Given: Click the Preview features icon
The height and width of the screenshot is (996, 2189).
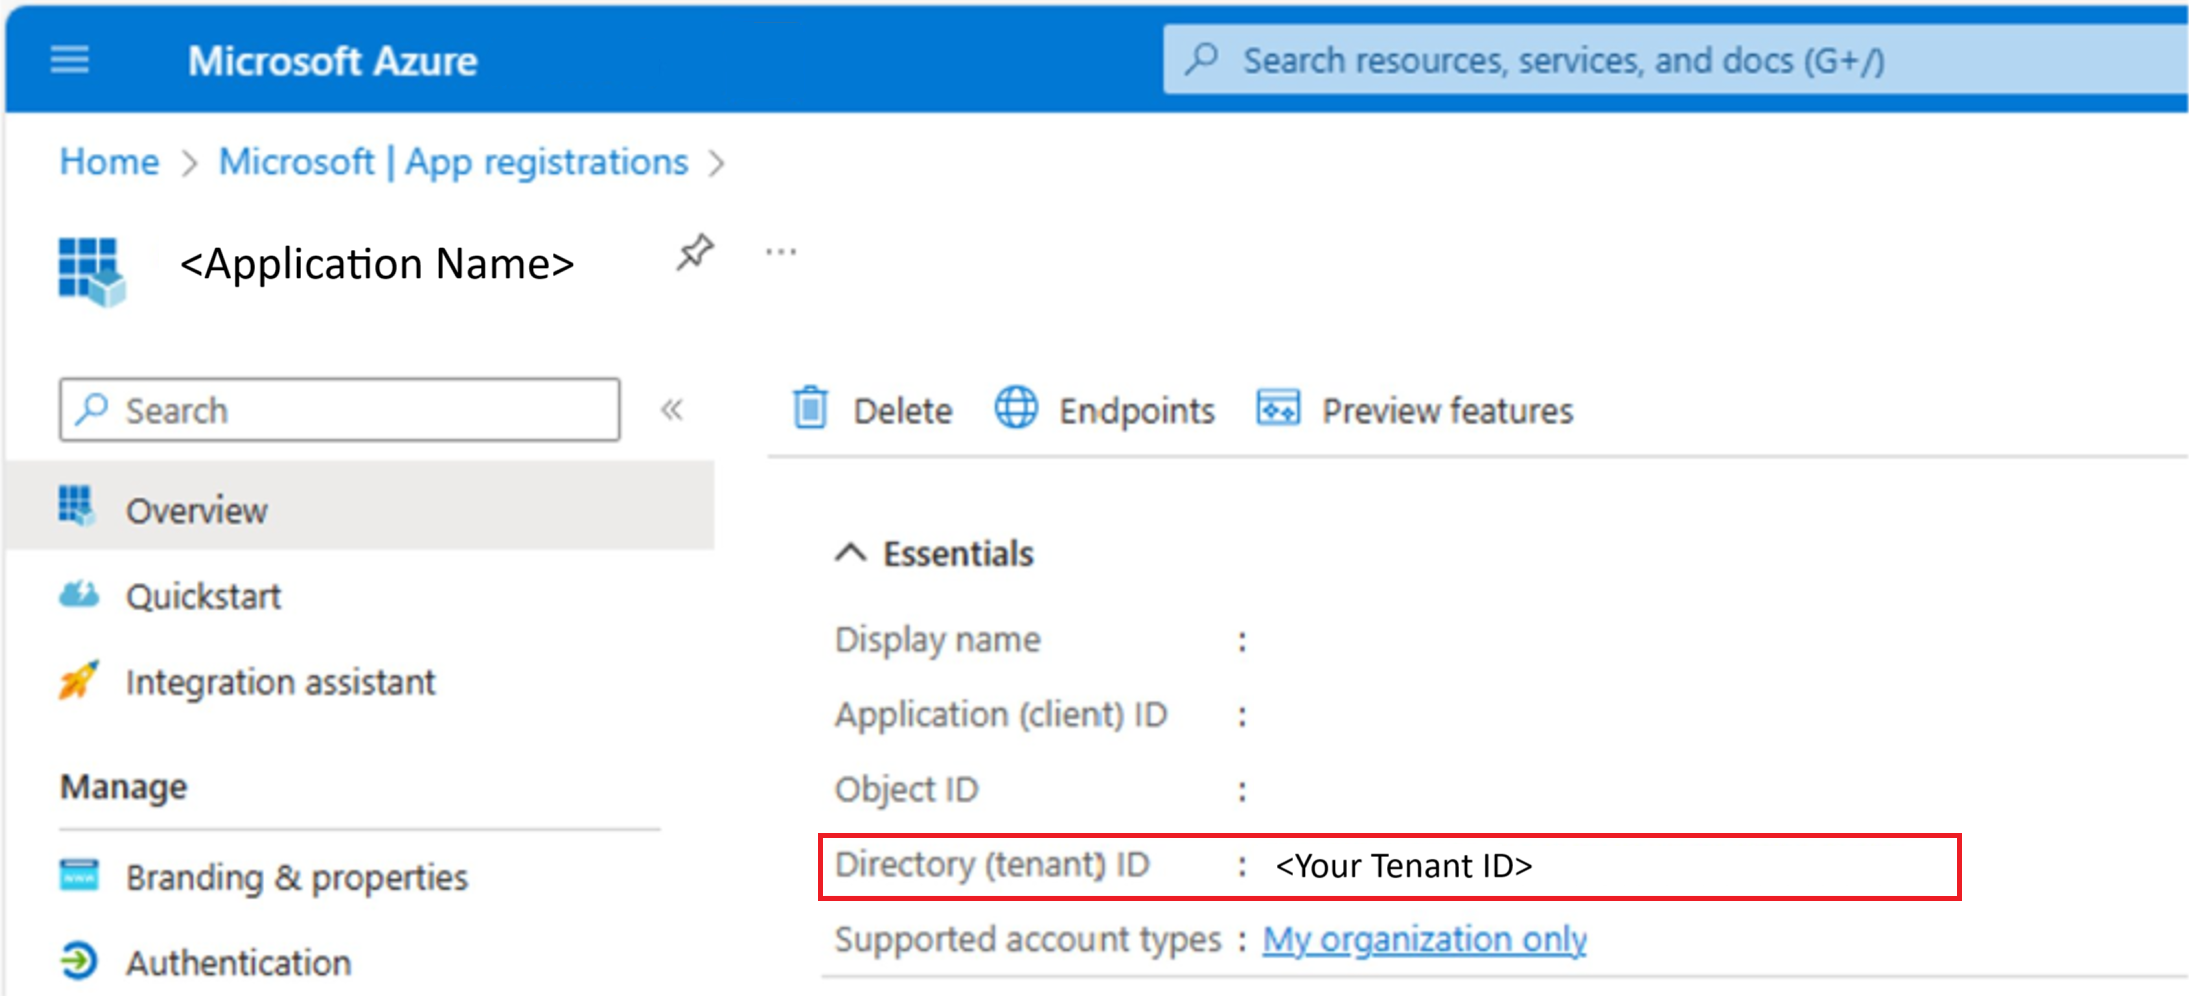Looking at the screenshot, I should 1278,409.
